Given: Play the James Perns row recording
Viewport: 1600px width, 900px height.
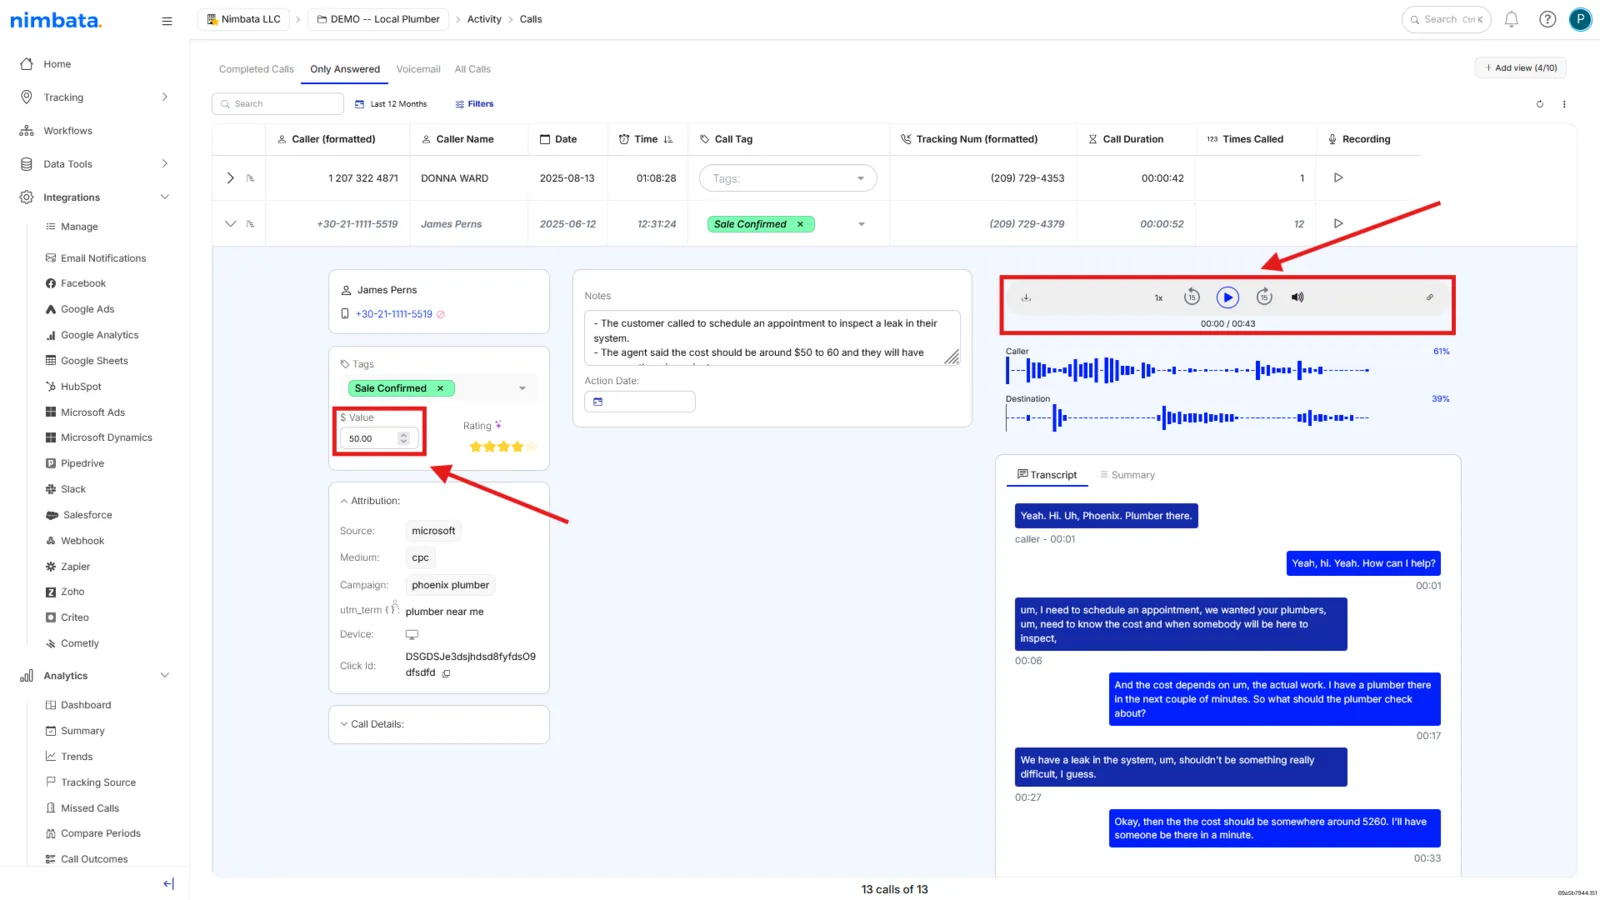Looking at the screenshot, I should pos(1338,224).
